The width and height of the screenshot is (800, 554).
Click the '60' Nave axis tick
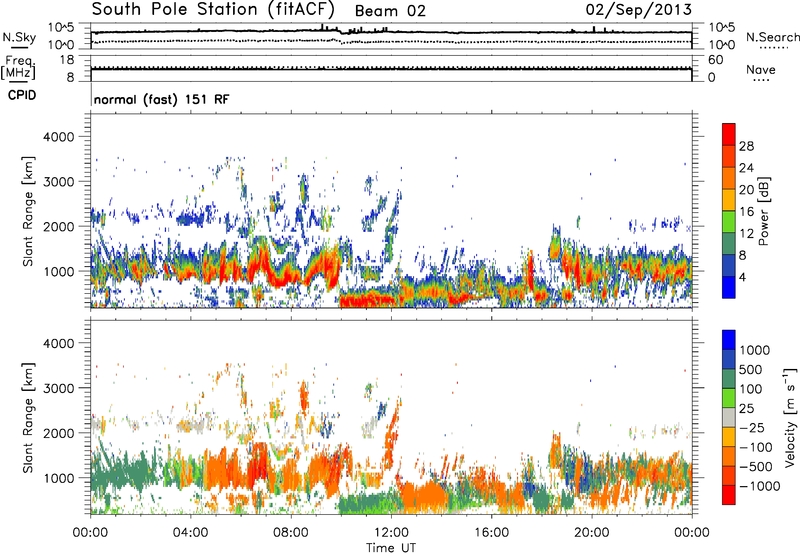(715, 60)
